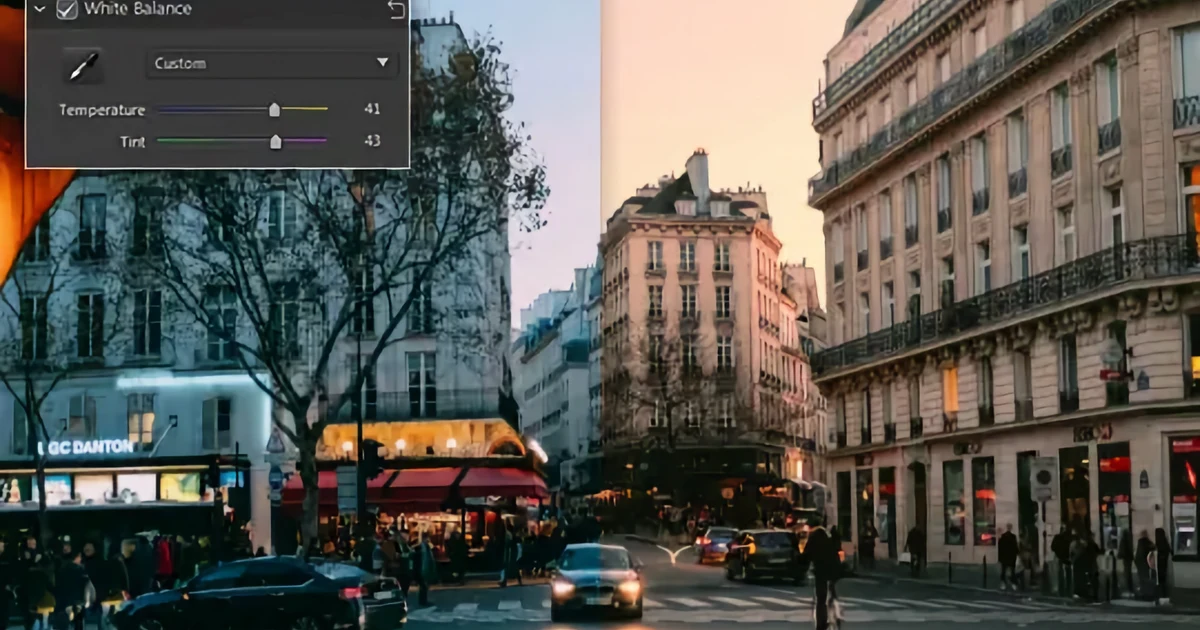The image size is (1200, 630).
Task: Click the Tint slider handle
Action: click(x=275, y=141)
